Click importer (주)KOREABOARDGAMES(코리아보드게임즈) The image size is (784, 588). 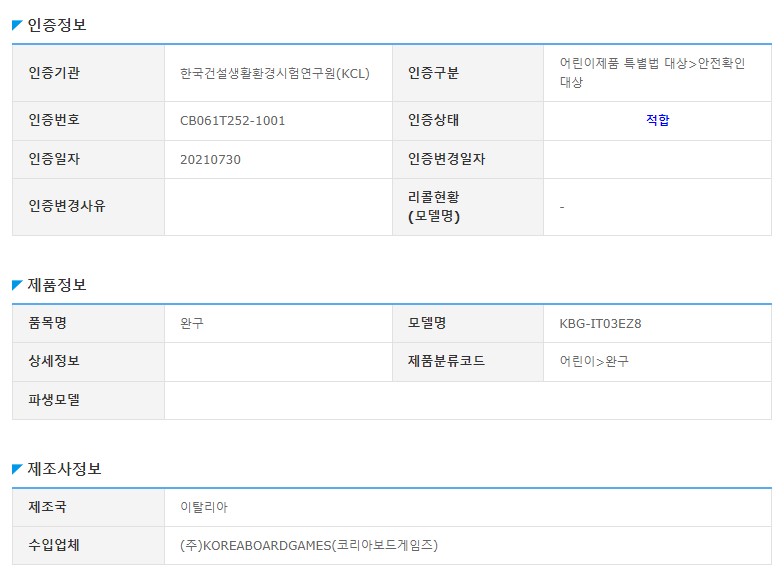click(x=308, y=546)
